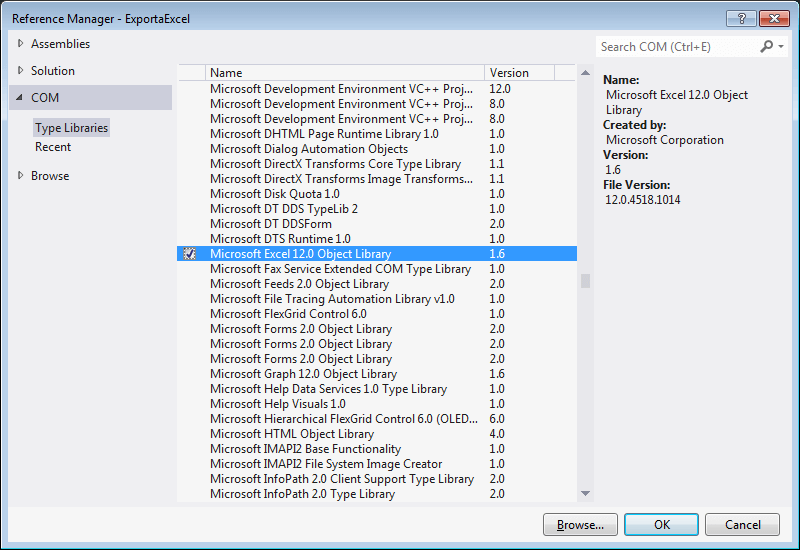
Task: Click the scrollbar up arrow
Action: tap(586, 73)
